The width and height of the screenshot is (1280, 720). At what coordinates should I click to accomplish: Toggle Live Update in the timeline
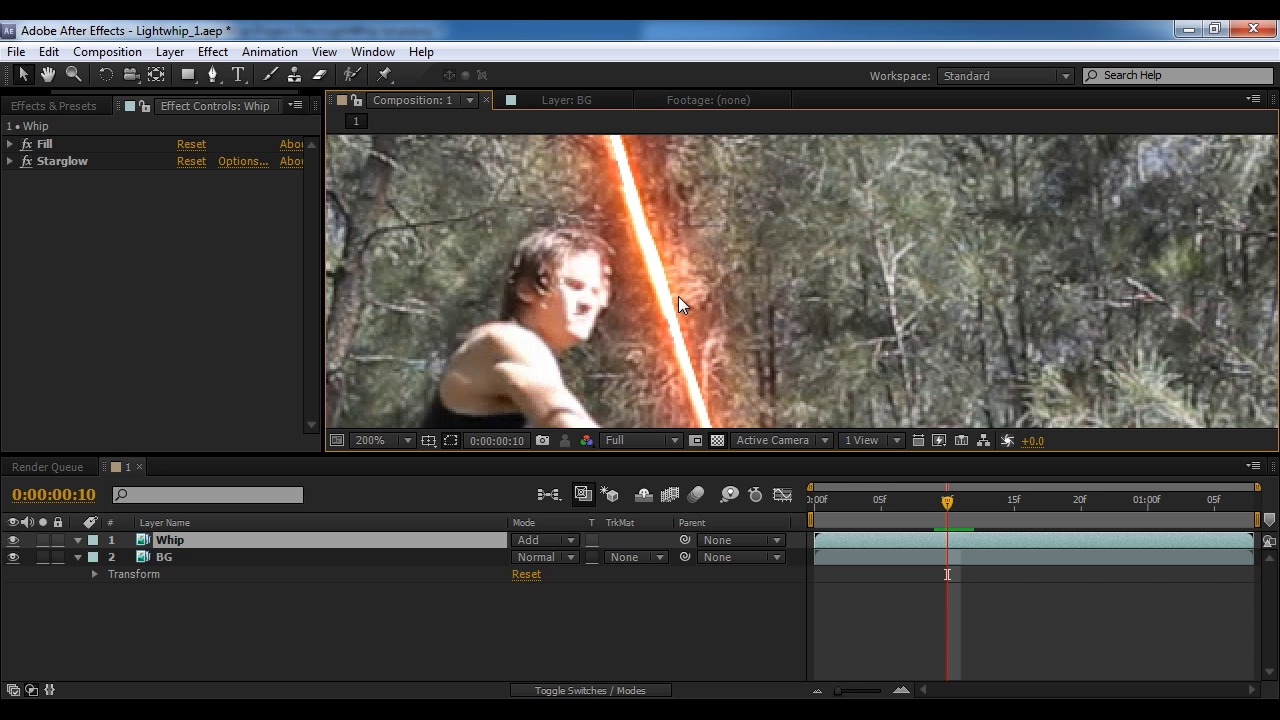click(x=583, y=494)
